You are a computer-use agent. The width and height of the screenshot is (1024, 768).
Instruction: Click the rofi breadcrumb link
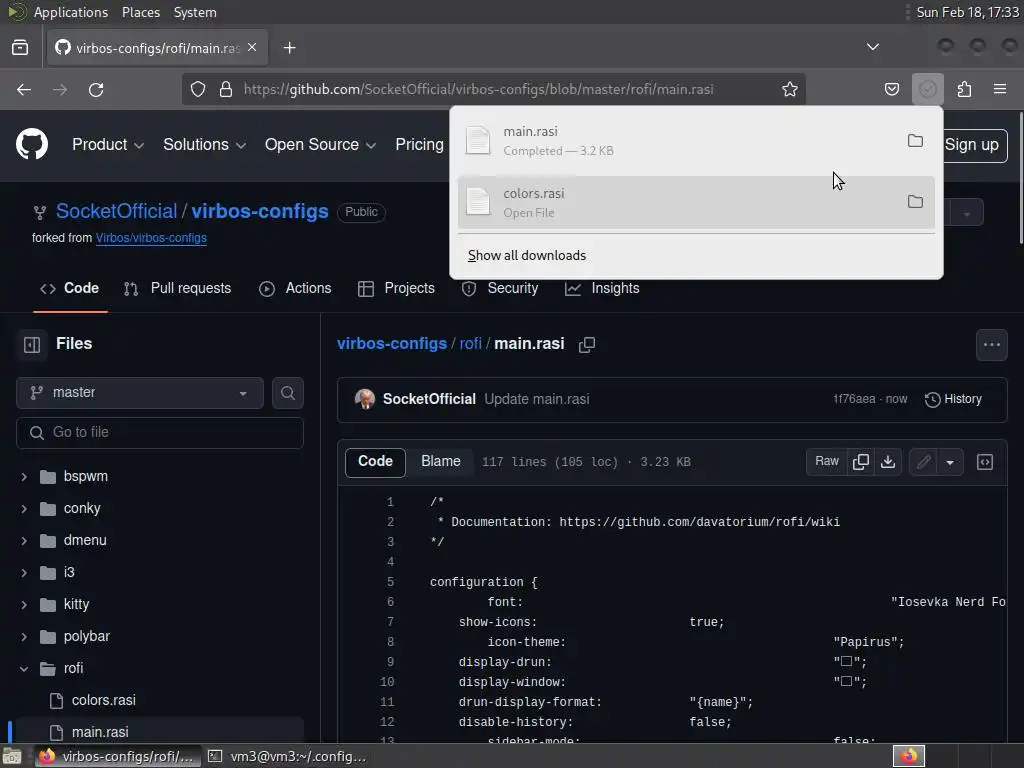pos(470,344)
